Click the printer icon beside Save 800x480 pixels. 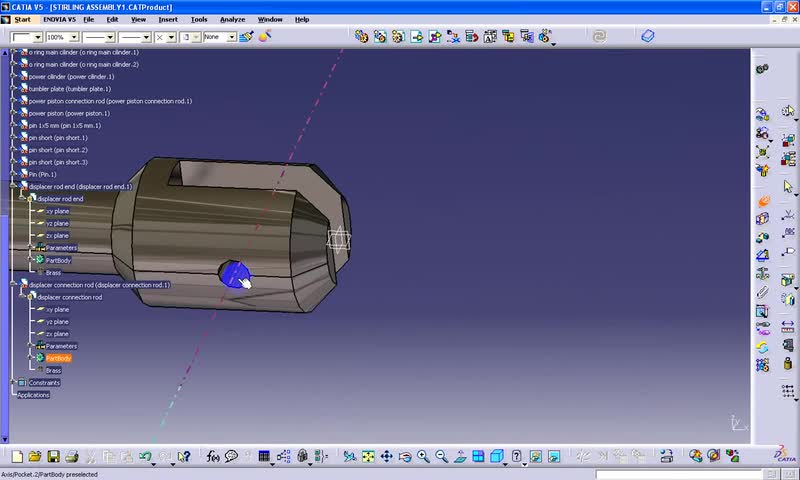coord(71,456)
